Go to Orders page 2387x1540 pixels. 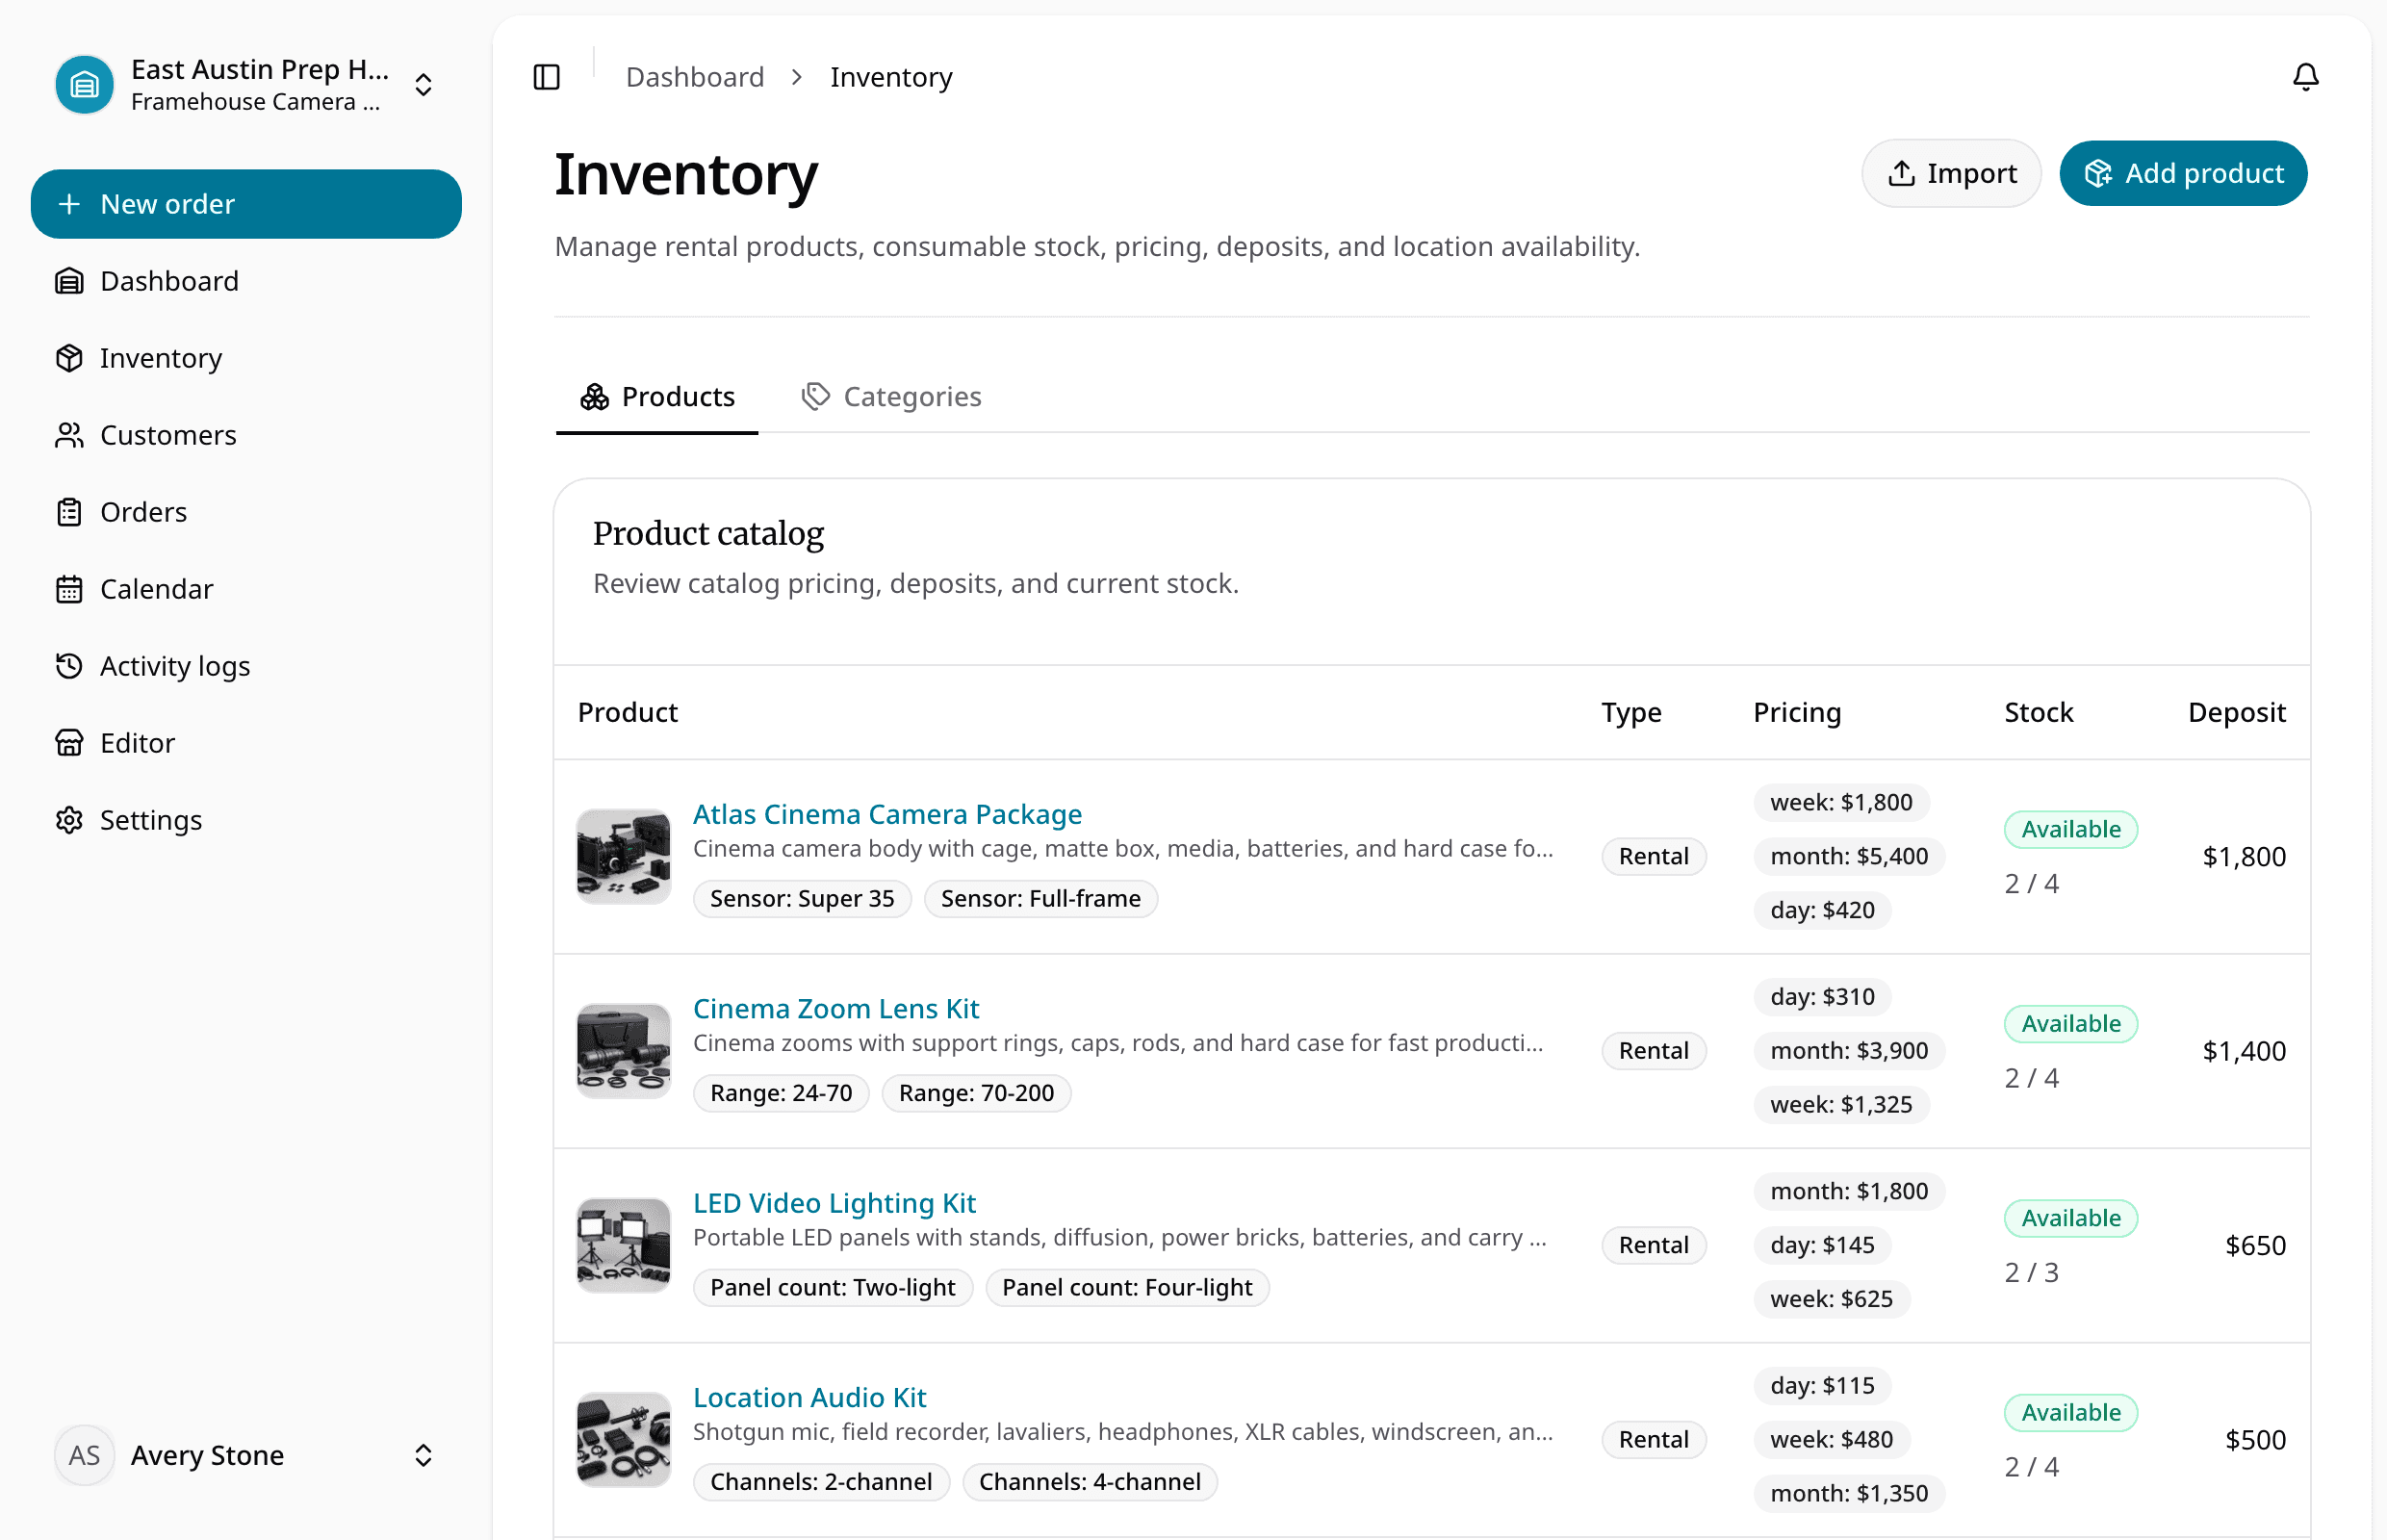tap(246, 512)
